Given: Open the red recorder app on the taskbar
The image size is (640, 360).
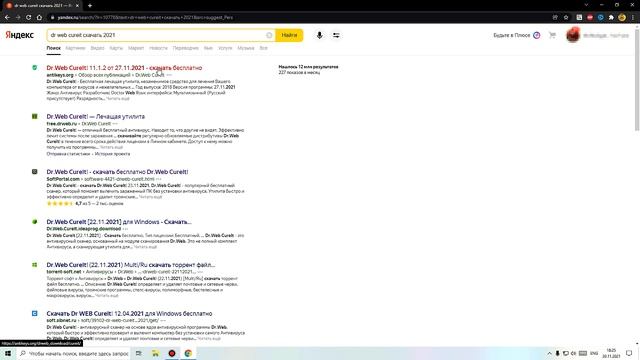Looking at the screenshot, I should (x=172, y=353).
